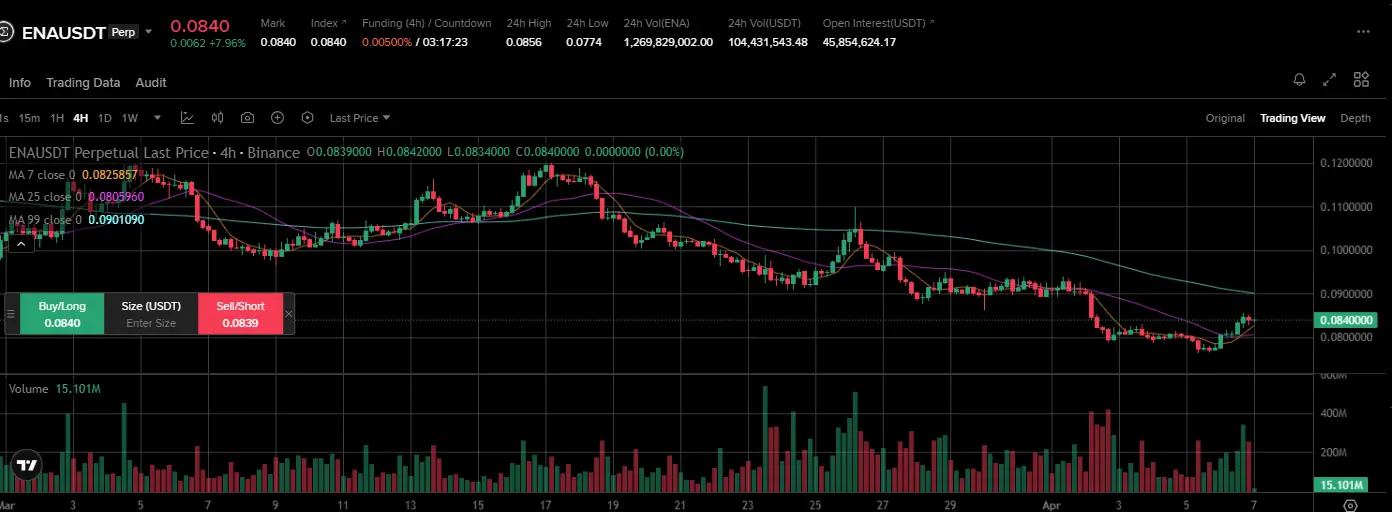Switch to Original chart view
Viewport: 1392px width, 512px height.
click(1225, 118)
